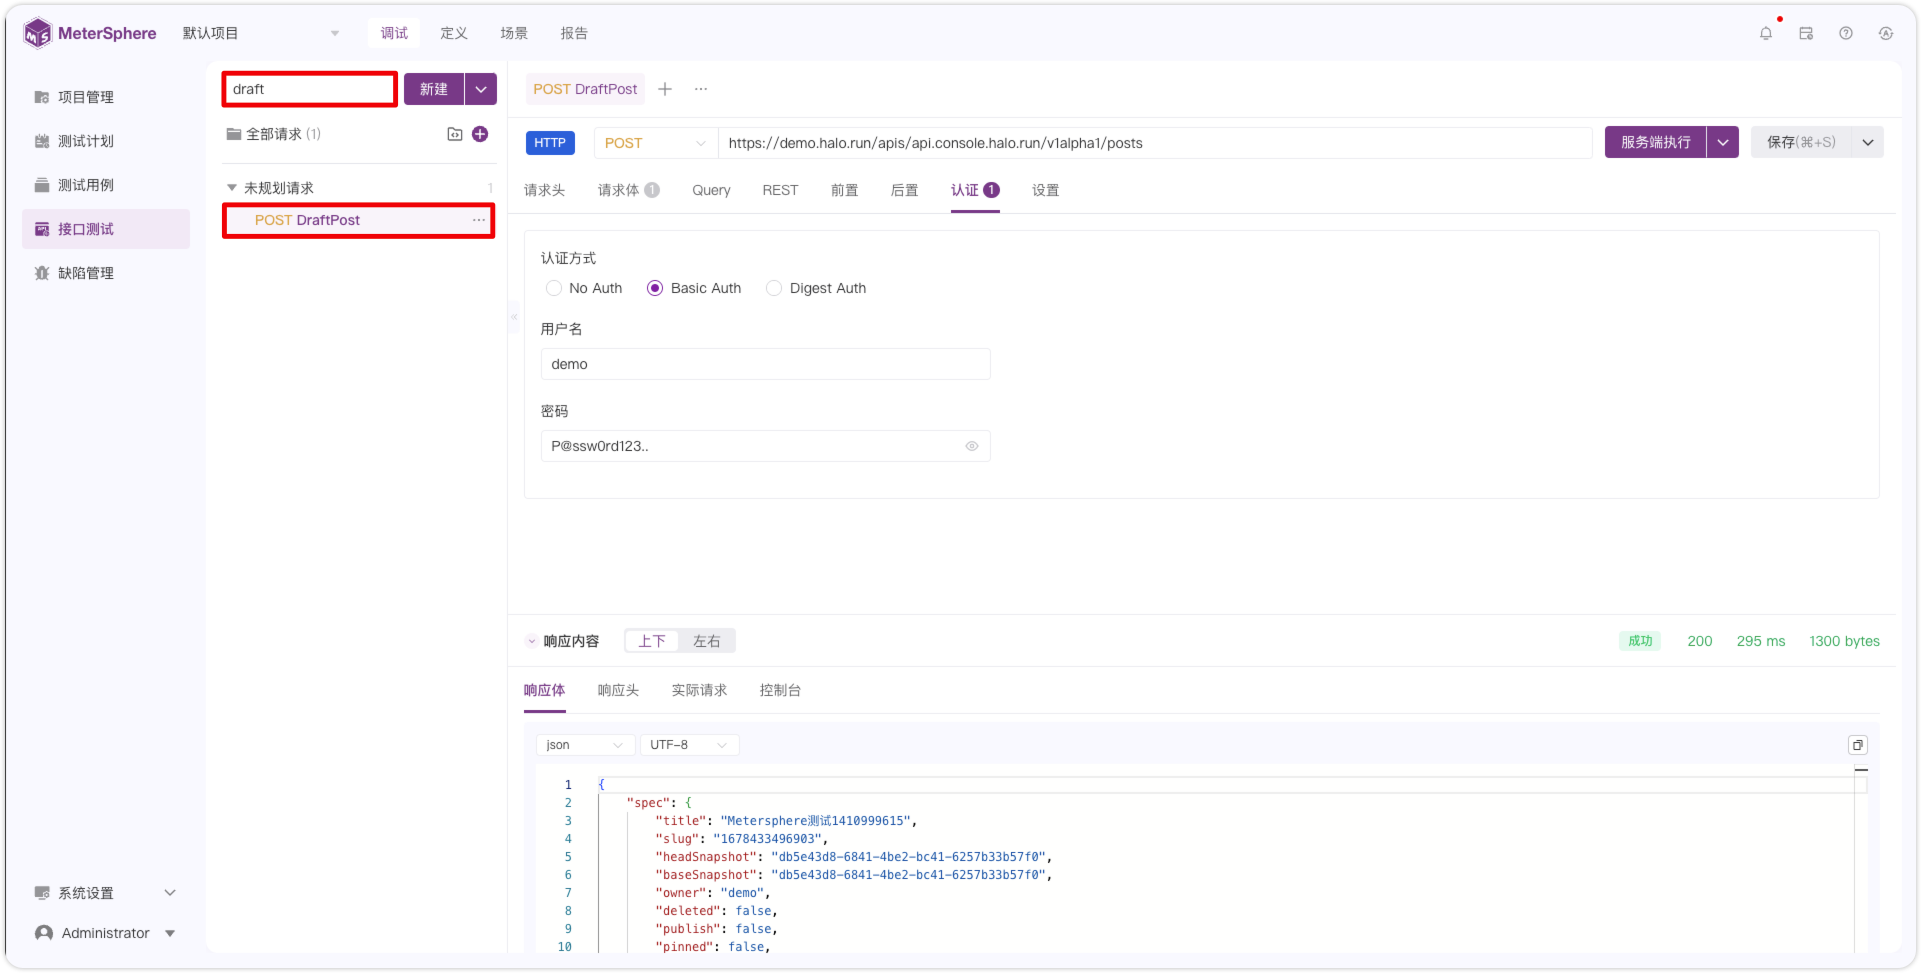Go to 缺陷管理 in sidebar
This screenshot has width=1921, height=973.
coord(106,273)
